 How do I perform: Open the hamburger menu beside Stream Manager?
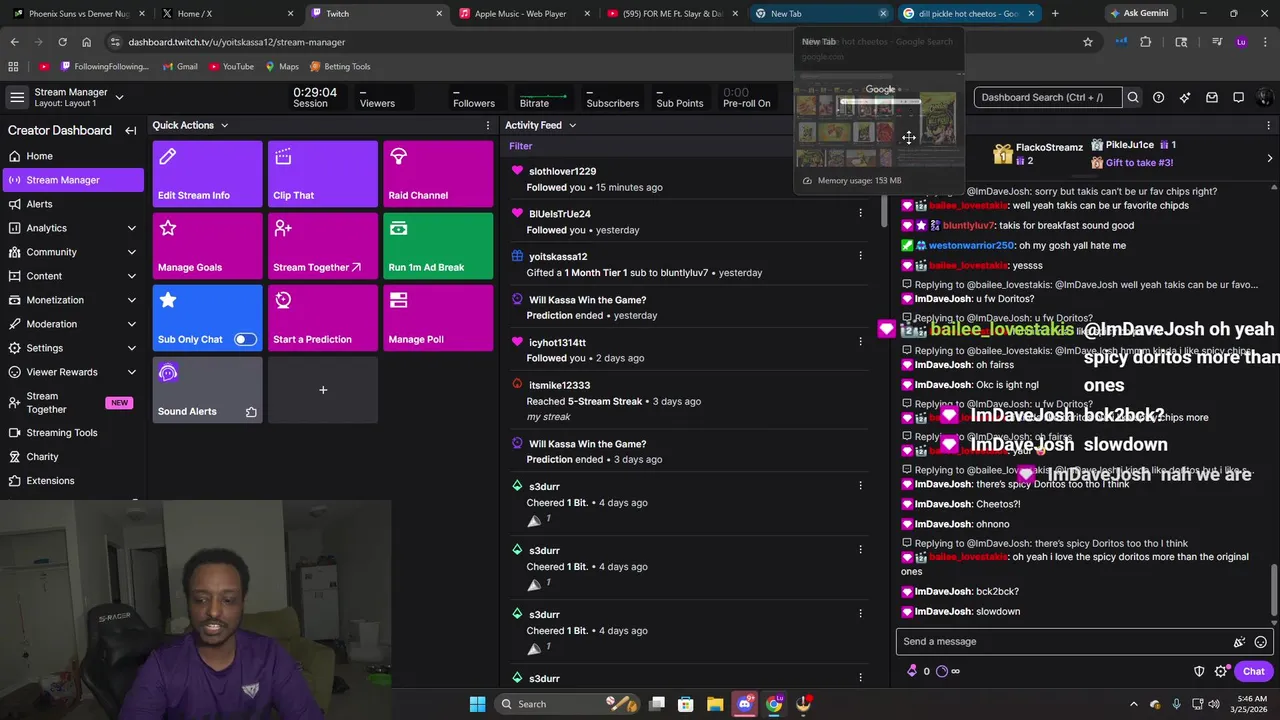[17, 97]
